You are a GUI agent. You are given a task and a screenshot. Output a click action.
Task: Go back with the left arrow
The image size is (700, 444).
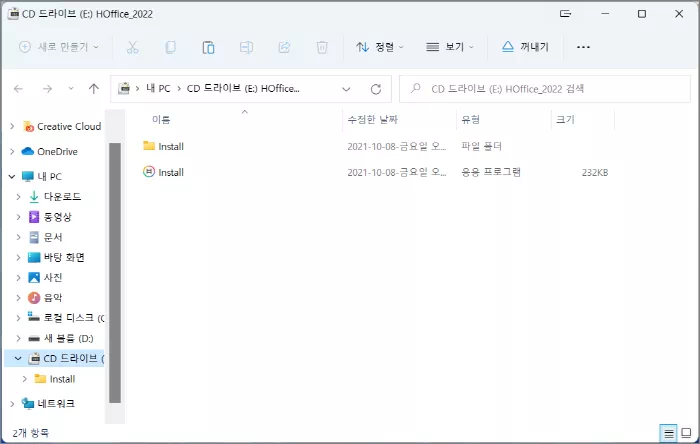[x=18, y=89]
